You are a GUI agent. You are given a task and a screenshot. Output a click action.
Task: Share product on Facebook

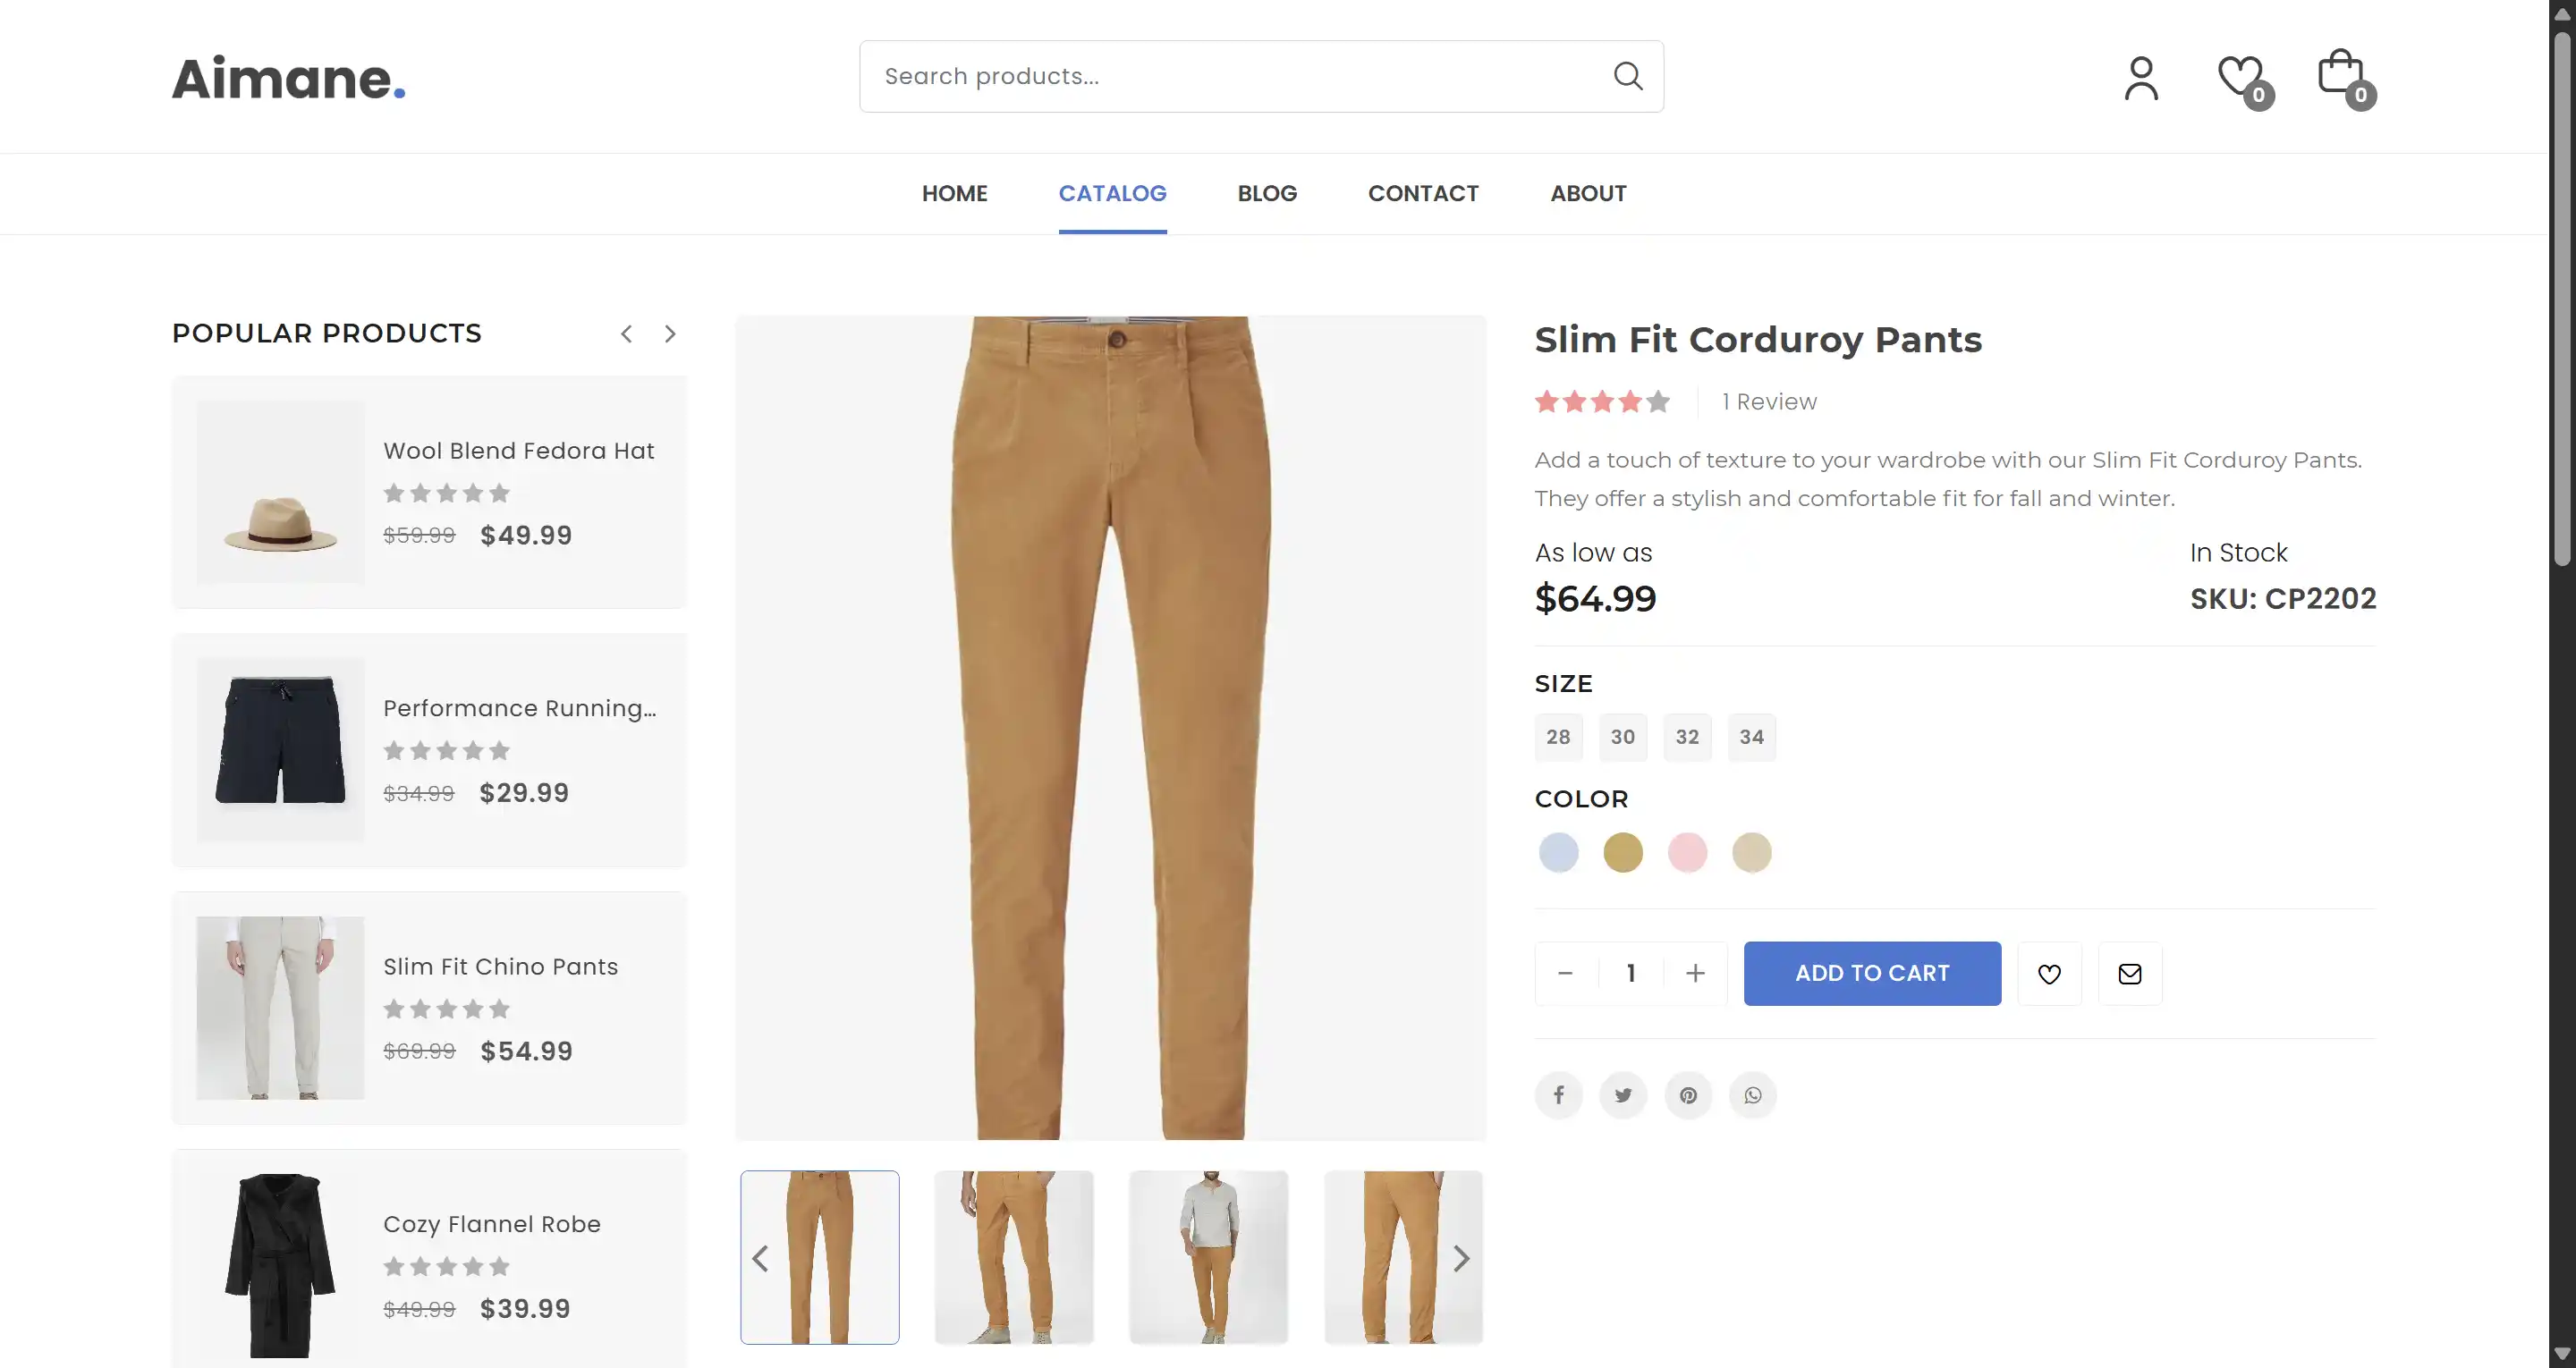[1558, 1095]
